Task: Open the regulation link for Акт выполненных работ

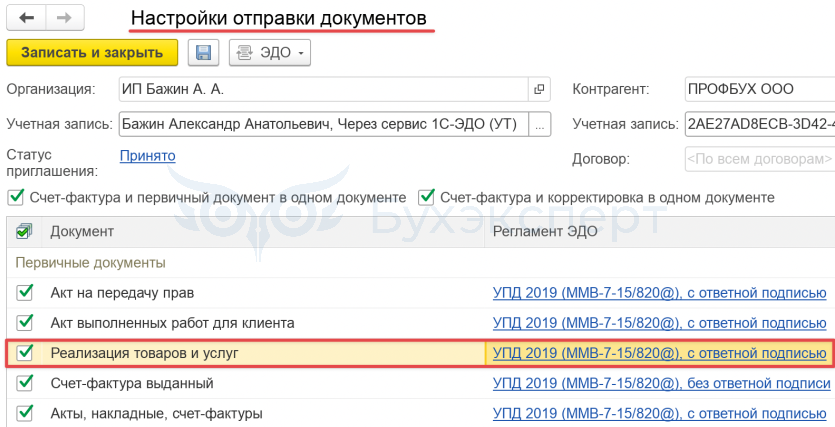Action: pyautogui.click(x=660, y=323)
